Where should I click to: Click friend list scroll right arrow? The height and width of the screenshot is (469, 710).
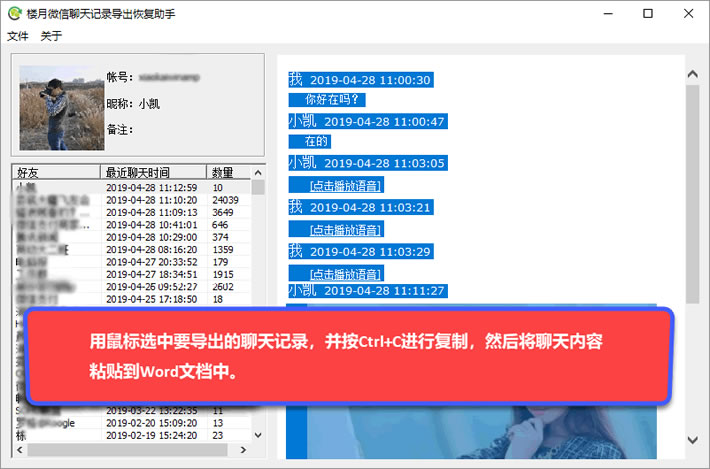click(x=243, y=450)
